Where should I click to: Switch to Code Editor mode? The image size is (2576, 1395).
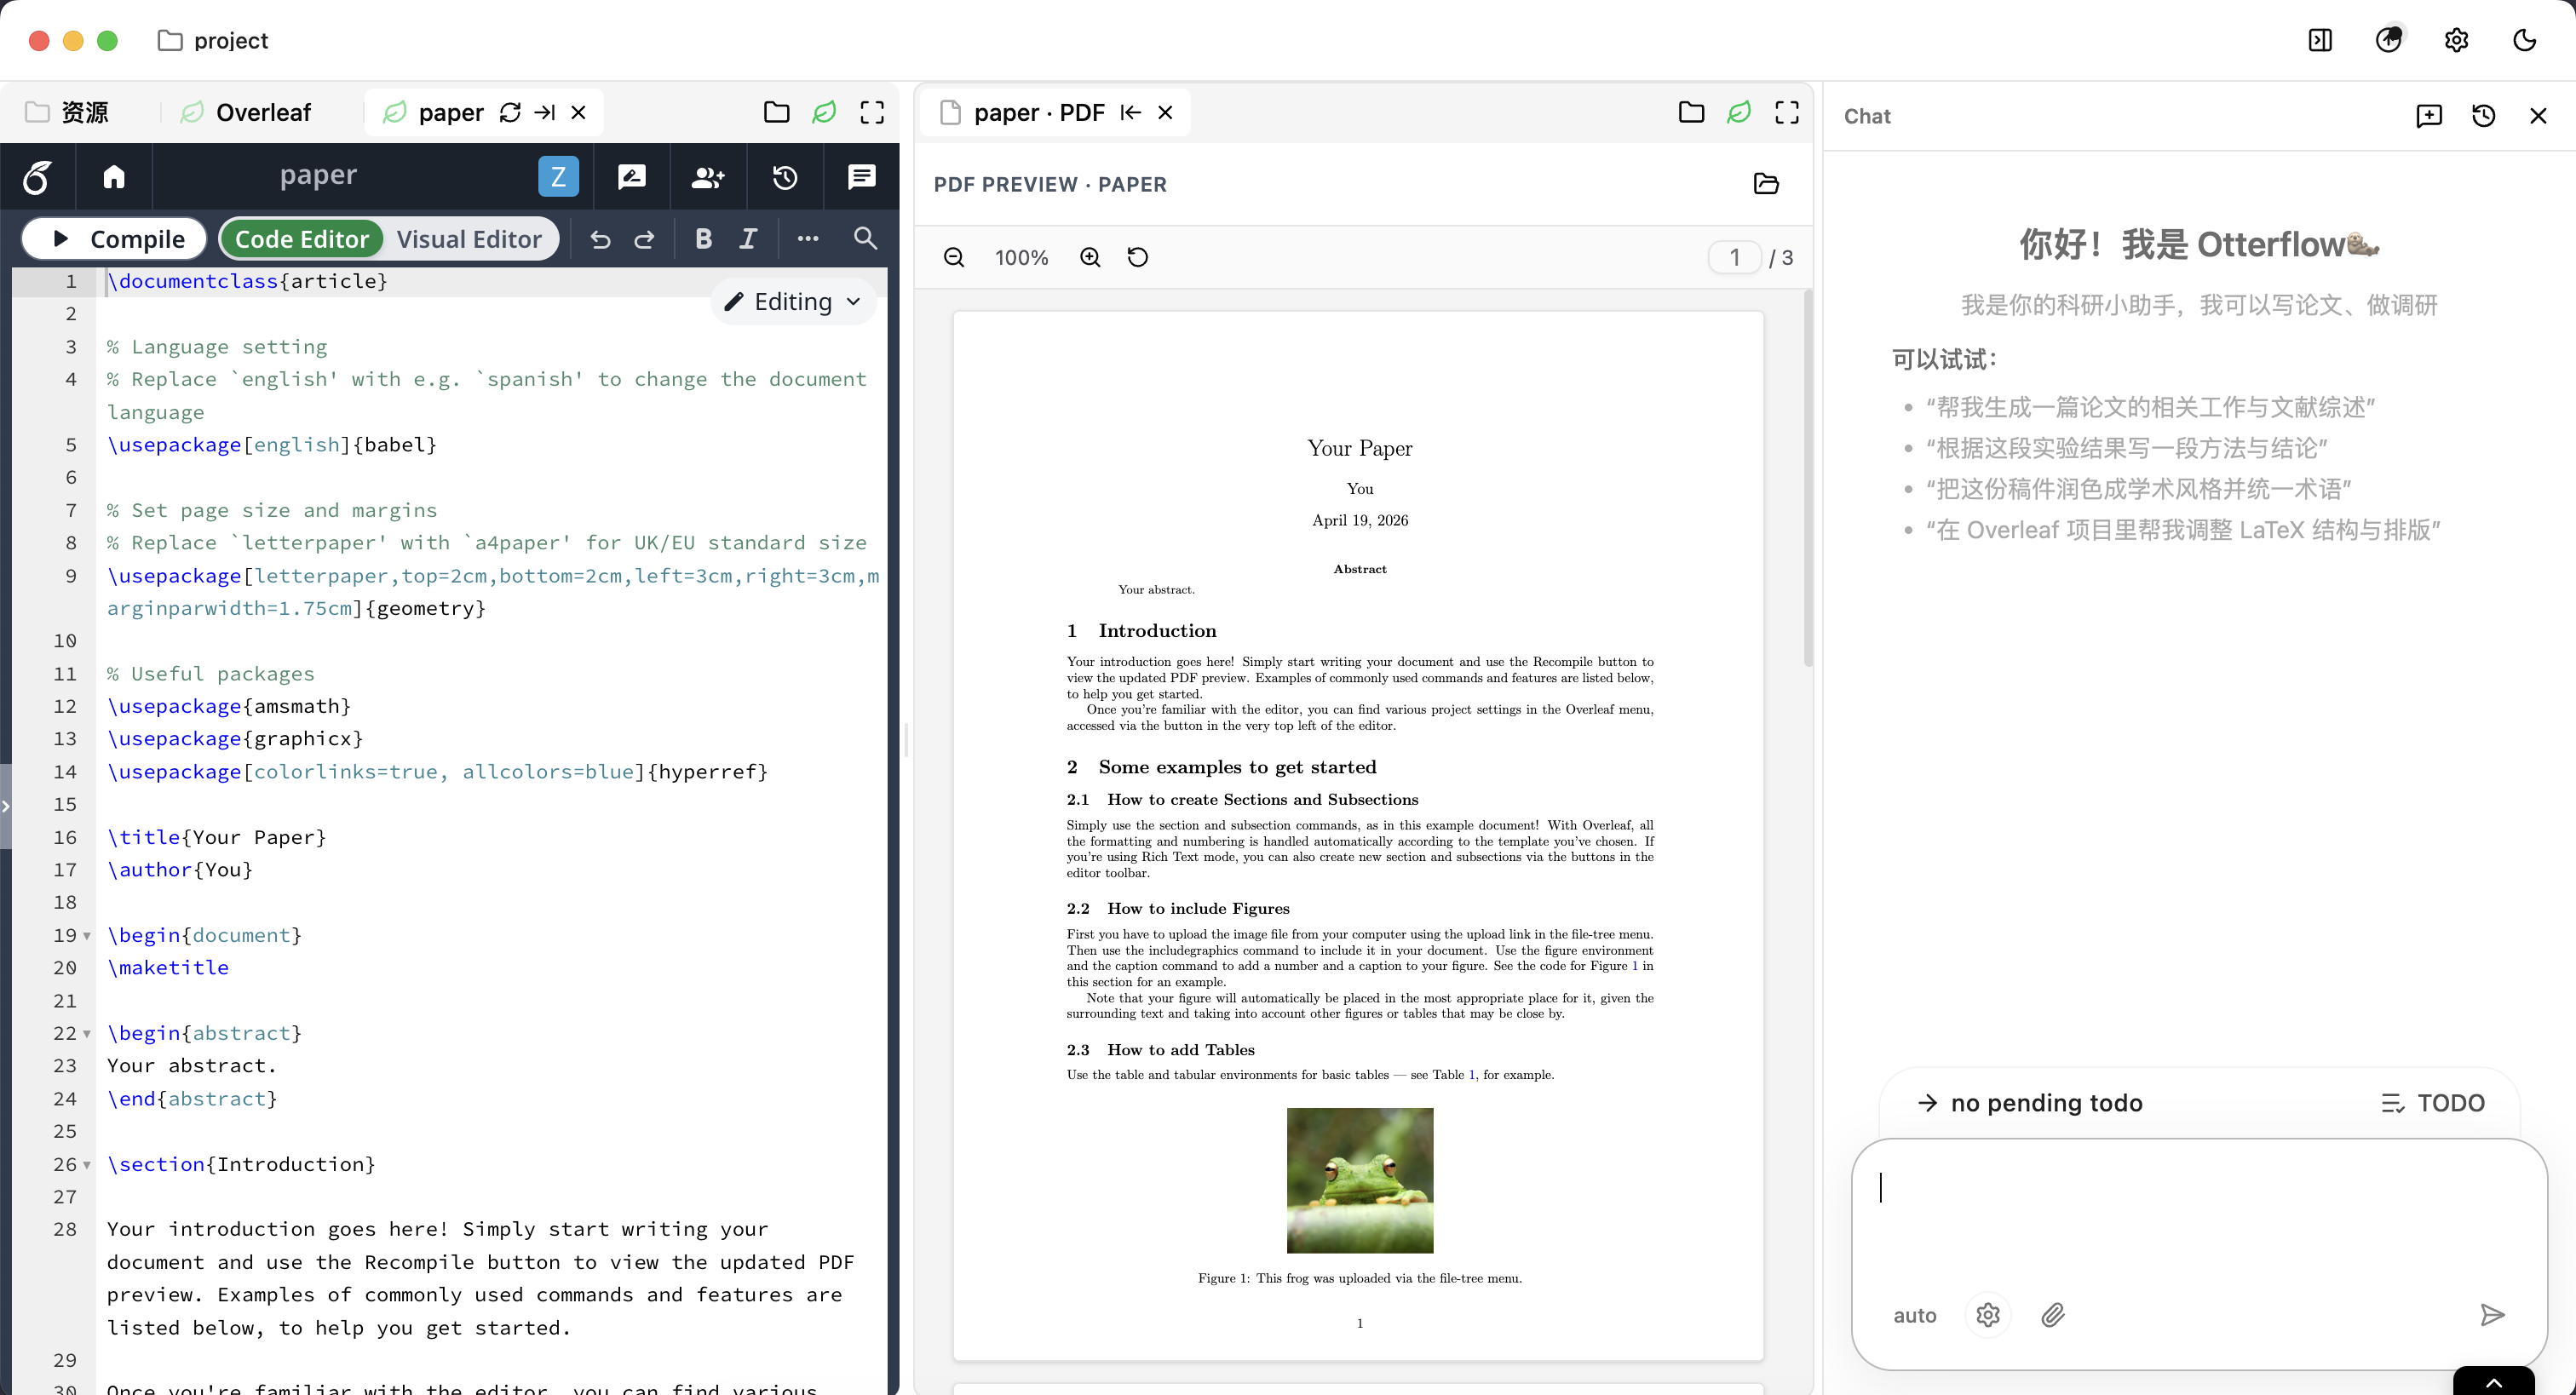302,239
